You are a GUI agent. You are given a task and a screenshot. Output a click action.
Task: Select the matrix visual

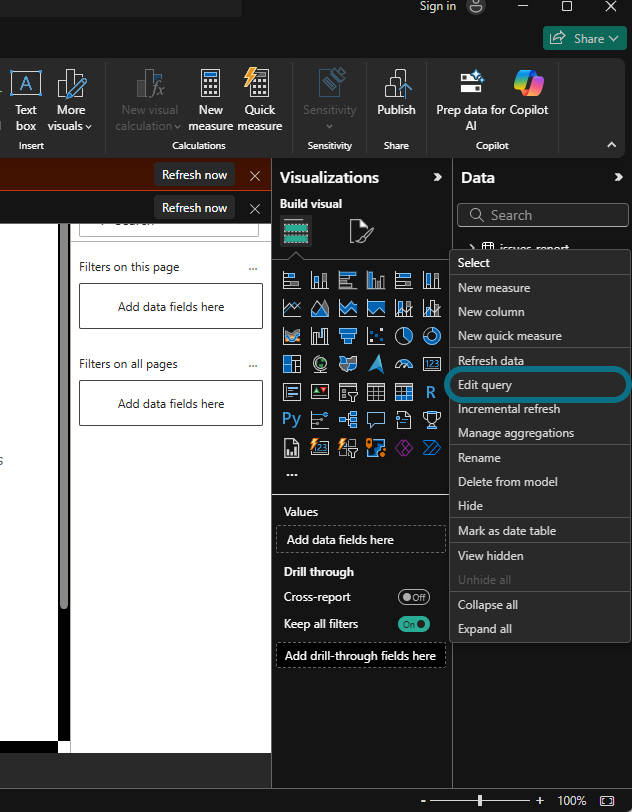coord(404,392)
